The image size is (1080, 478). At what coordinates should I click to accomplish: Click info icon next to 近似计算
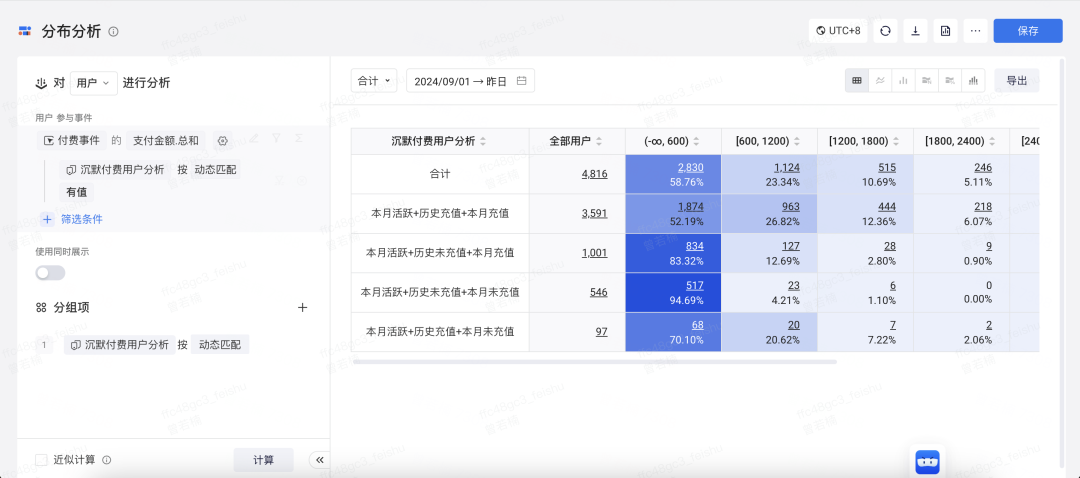(107, 460)
